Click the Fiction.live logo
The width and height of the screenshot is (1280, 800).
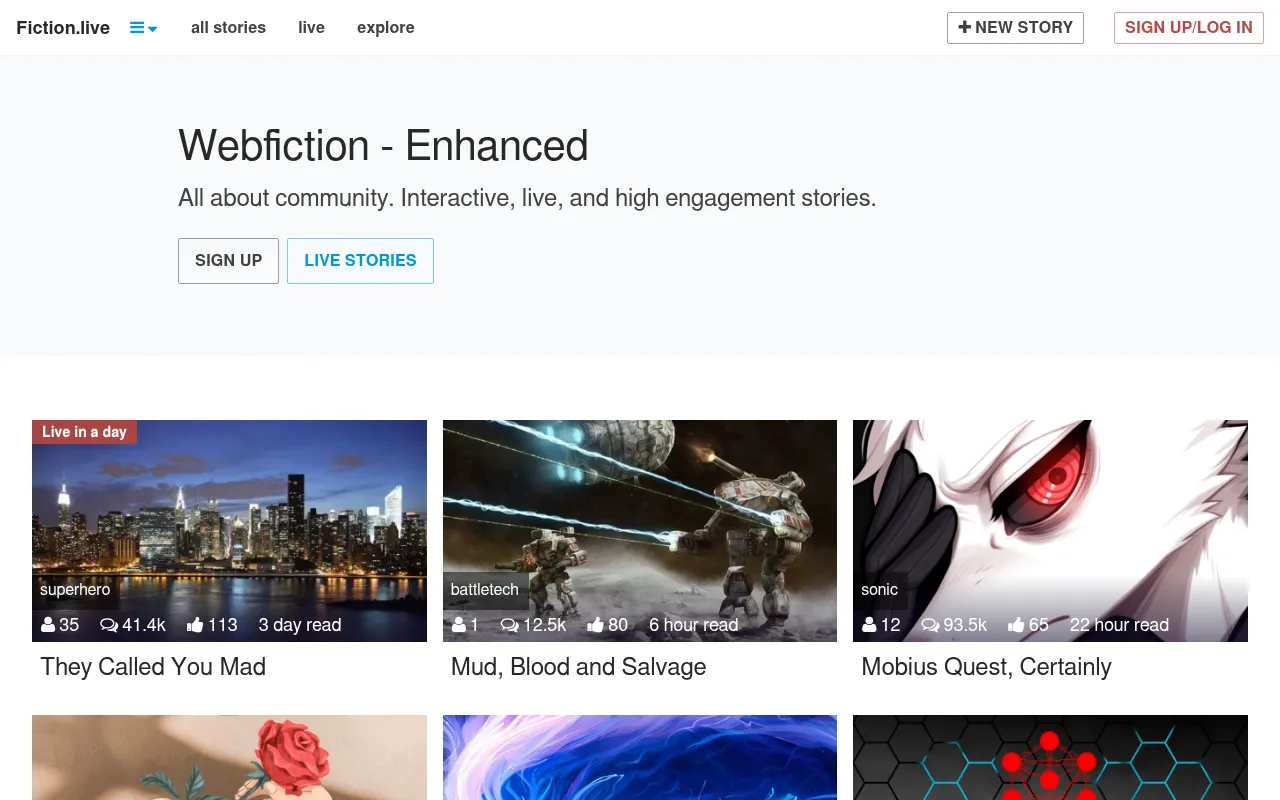[63, 28]
